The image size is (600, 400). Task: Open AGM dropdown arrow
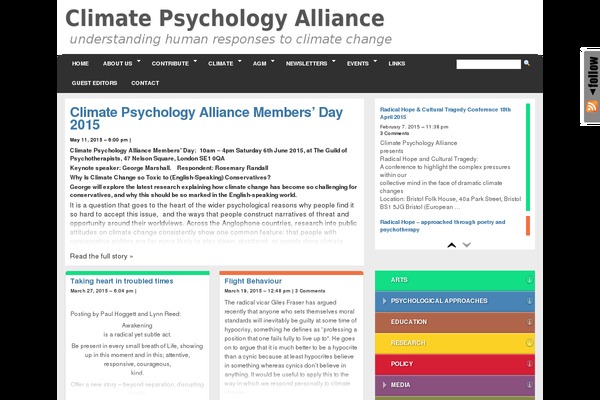[272, 61]
